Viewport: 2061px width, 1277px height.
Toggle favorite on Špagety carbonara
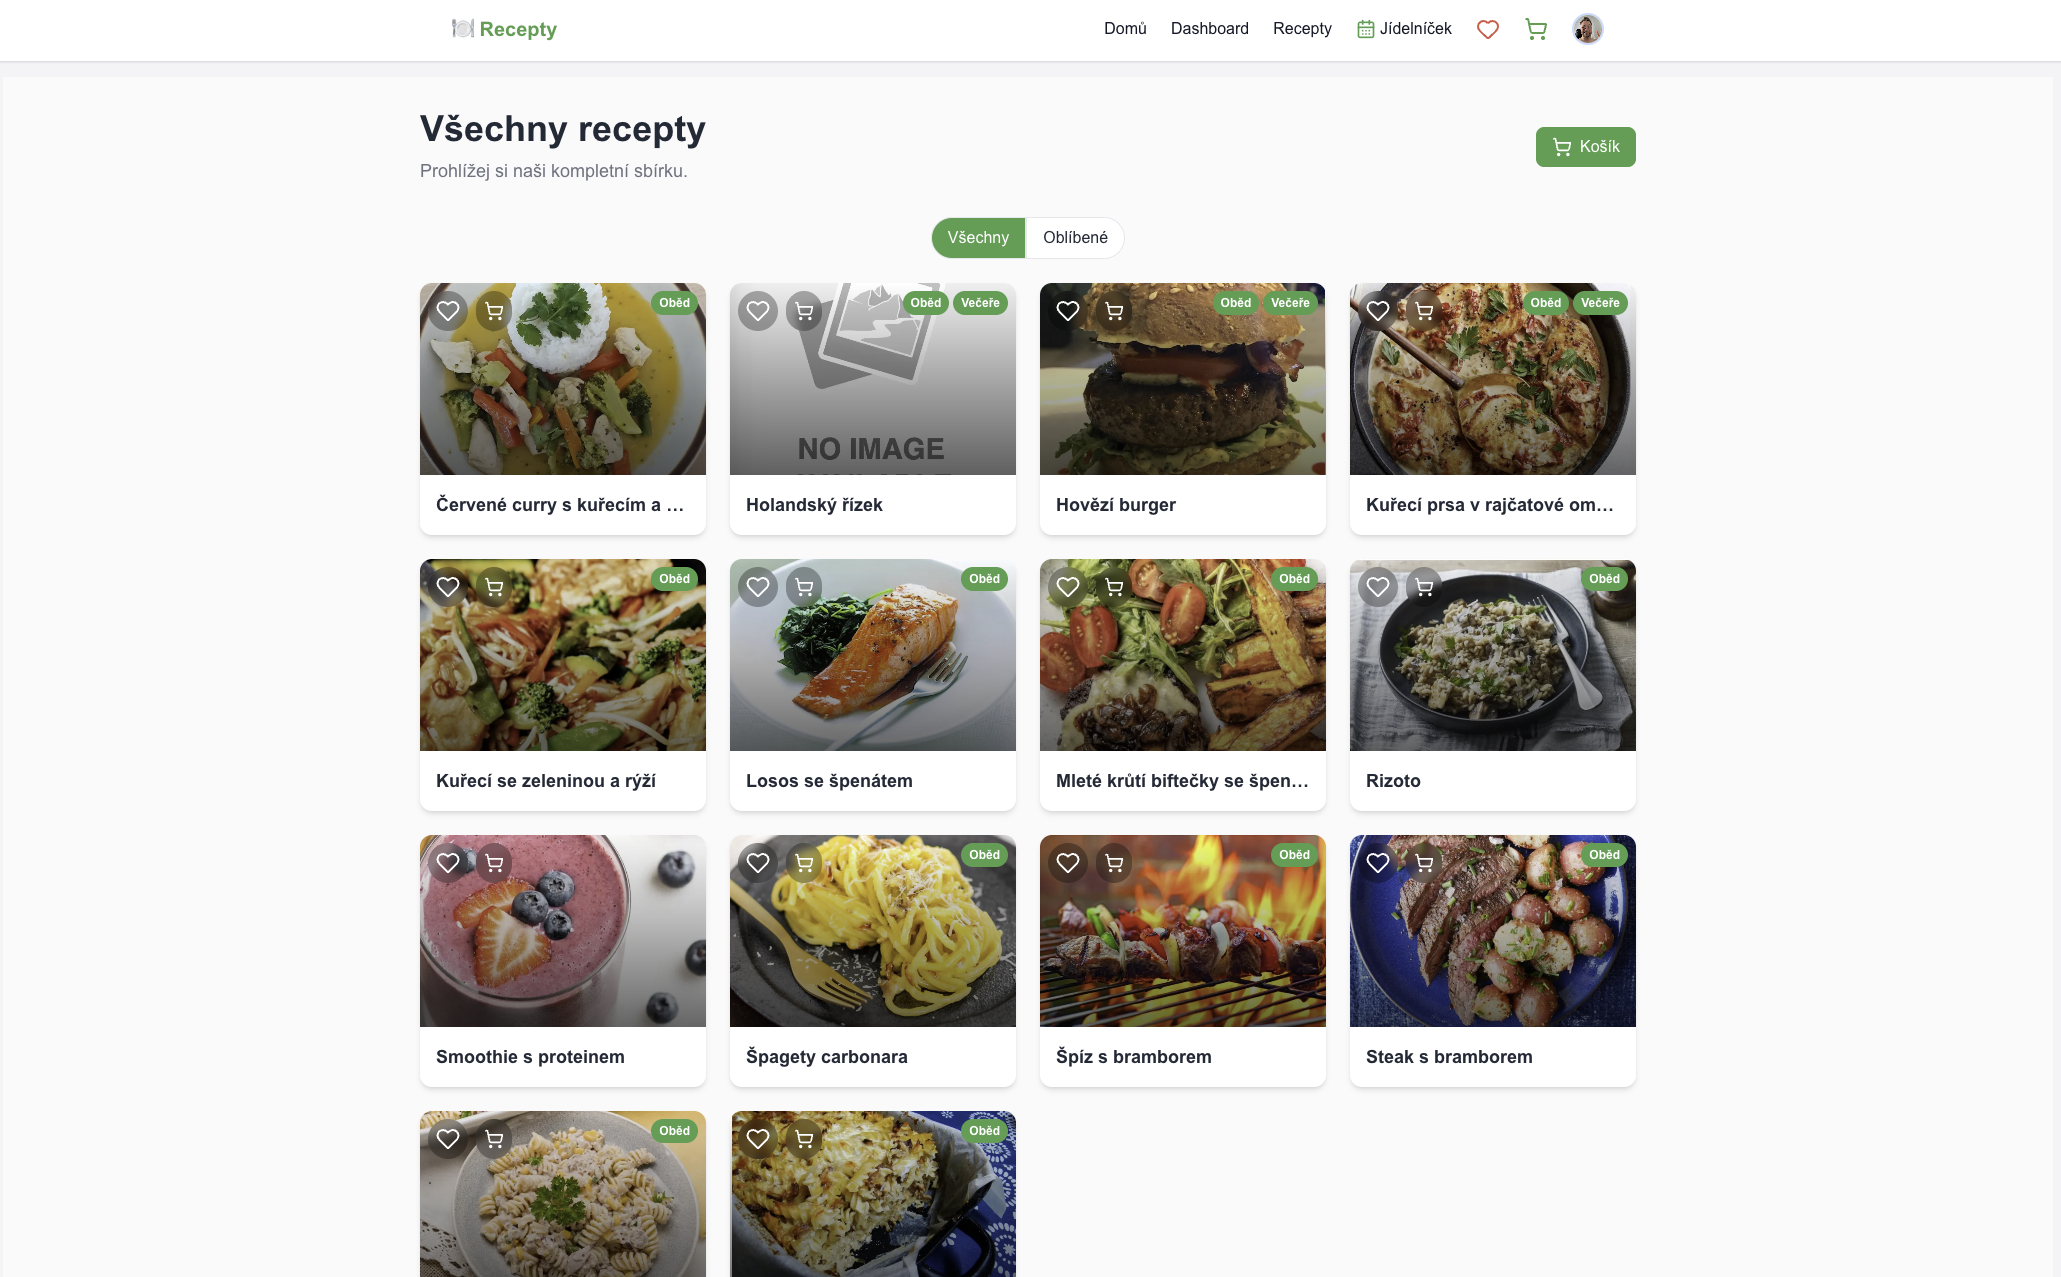[x=758, y=863]
